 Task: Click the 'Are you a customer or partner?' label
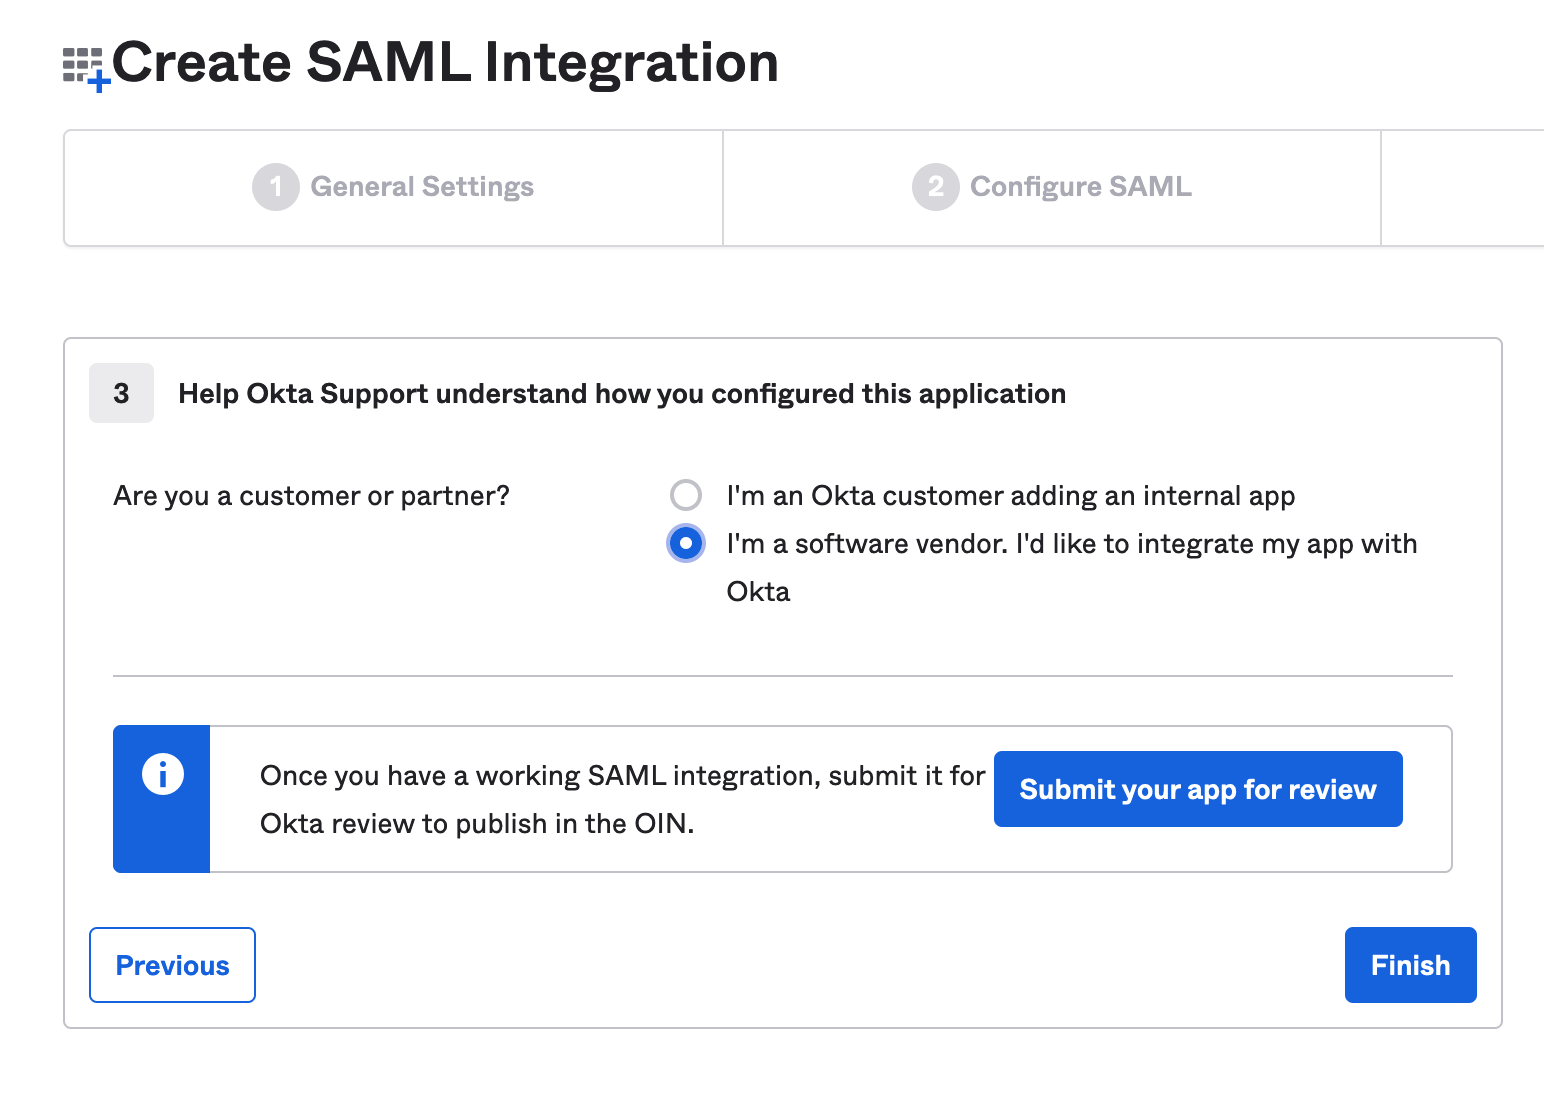[x=311, y=496]
